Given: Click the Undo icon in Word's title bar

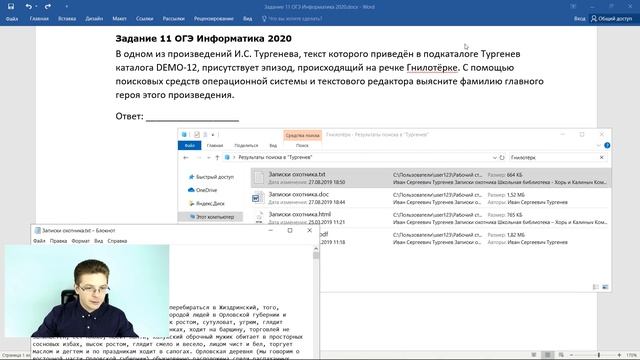Looking at the screenshot, I should [28, 6].
